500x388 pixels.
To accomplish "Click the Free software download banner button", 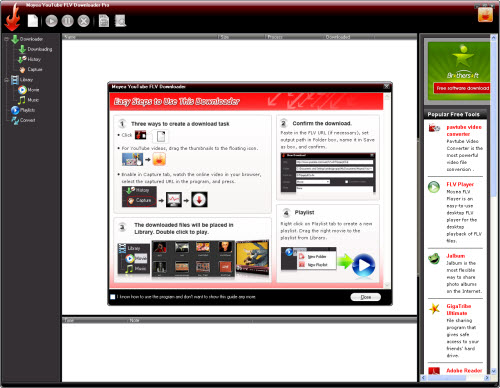I will click(463, 88).
